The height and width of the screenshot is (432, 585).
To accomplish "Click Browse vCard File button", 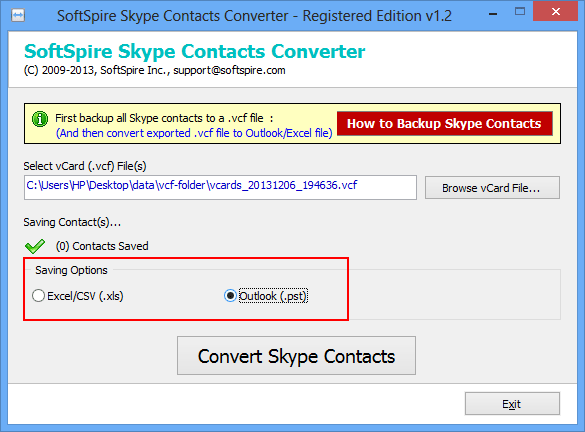I will [x=492, y=188].
